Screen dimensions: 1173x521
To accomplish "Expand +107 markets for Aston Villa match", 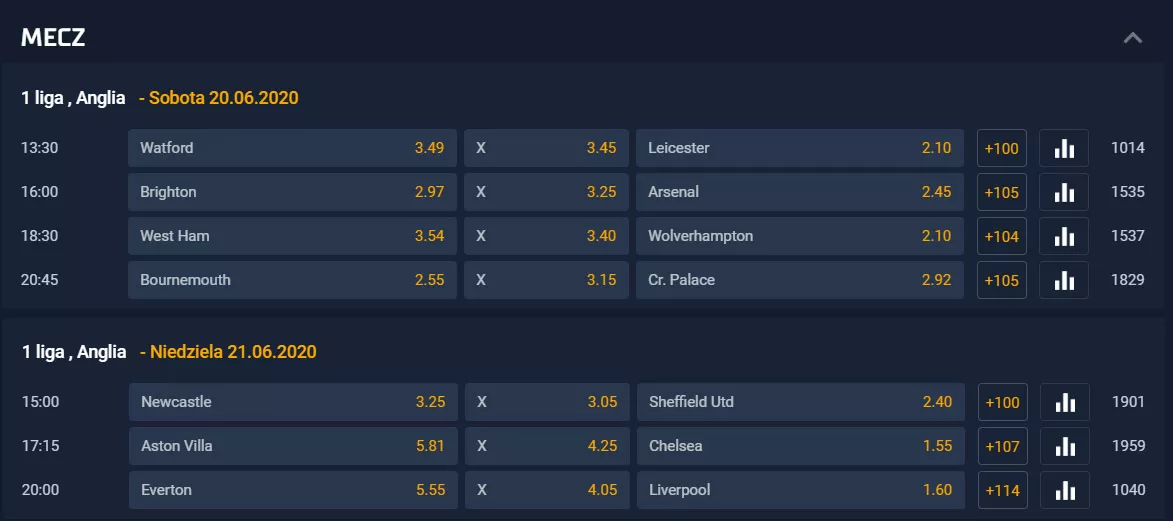I will coord(1002,446).
